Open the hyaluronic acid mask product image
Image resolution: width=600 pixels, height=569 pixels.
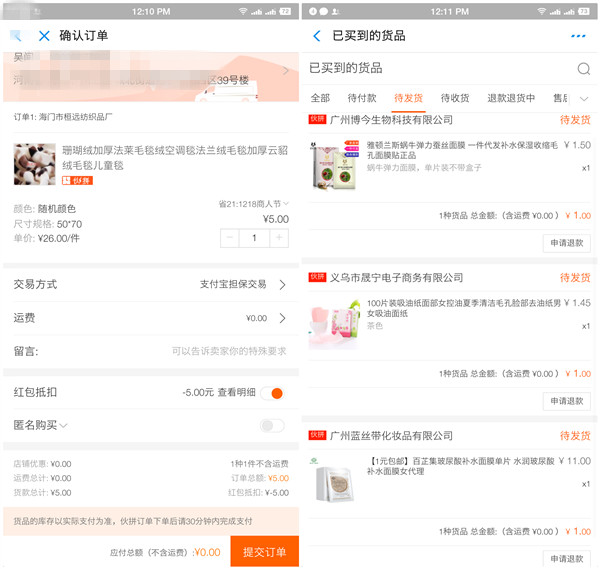click(334, 482)
